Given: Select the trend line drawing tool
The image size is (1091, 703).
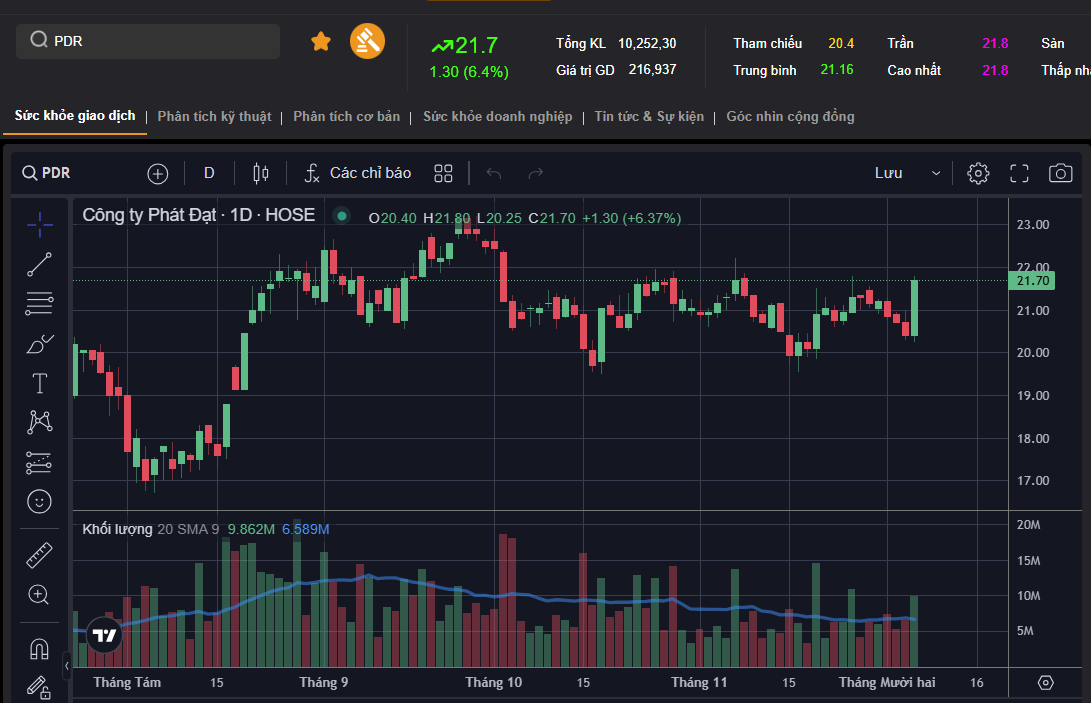Looking at the screenshot, I should coord(39,264).
